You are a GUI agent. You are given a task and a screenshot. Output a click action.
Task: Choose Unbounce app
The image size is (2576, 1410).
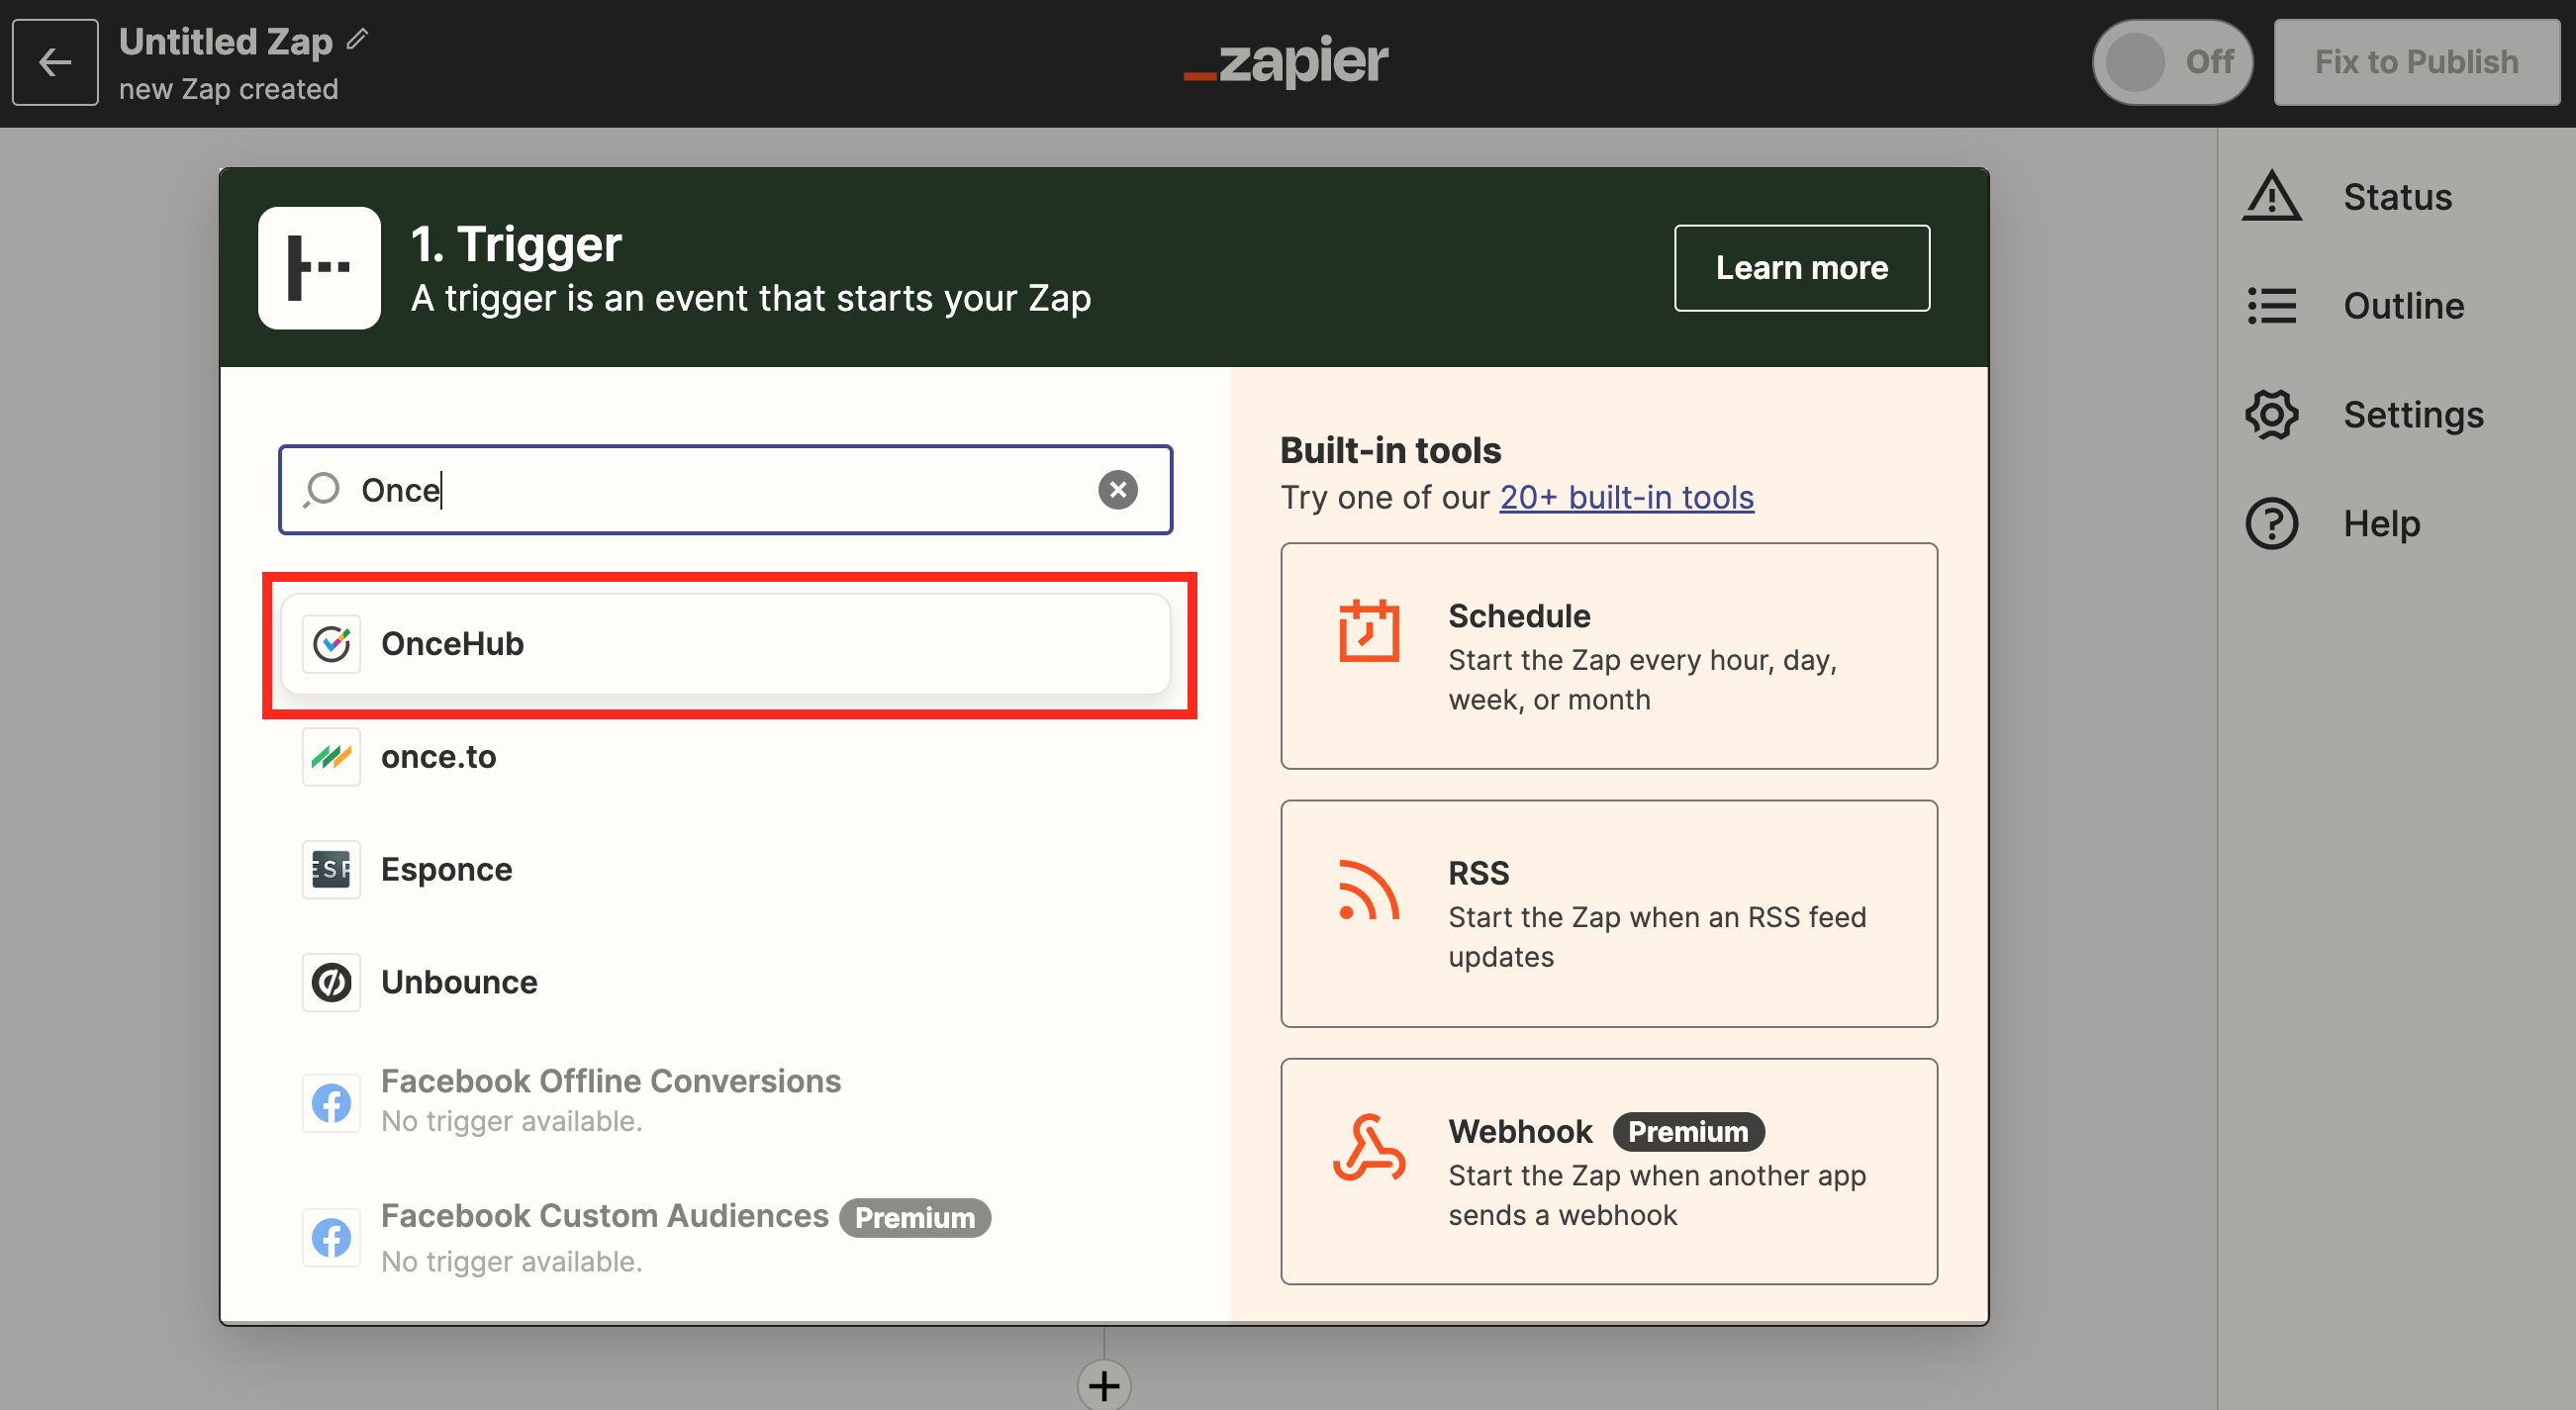pyautogui.click(x=725, y=983)
